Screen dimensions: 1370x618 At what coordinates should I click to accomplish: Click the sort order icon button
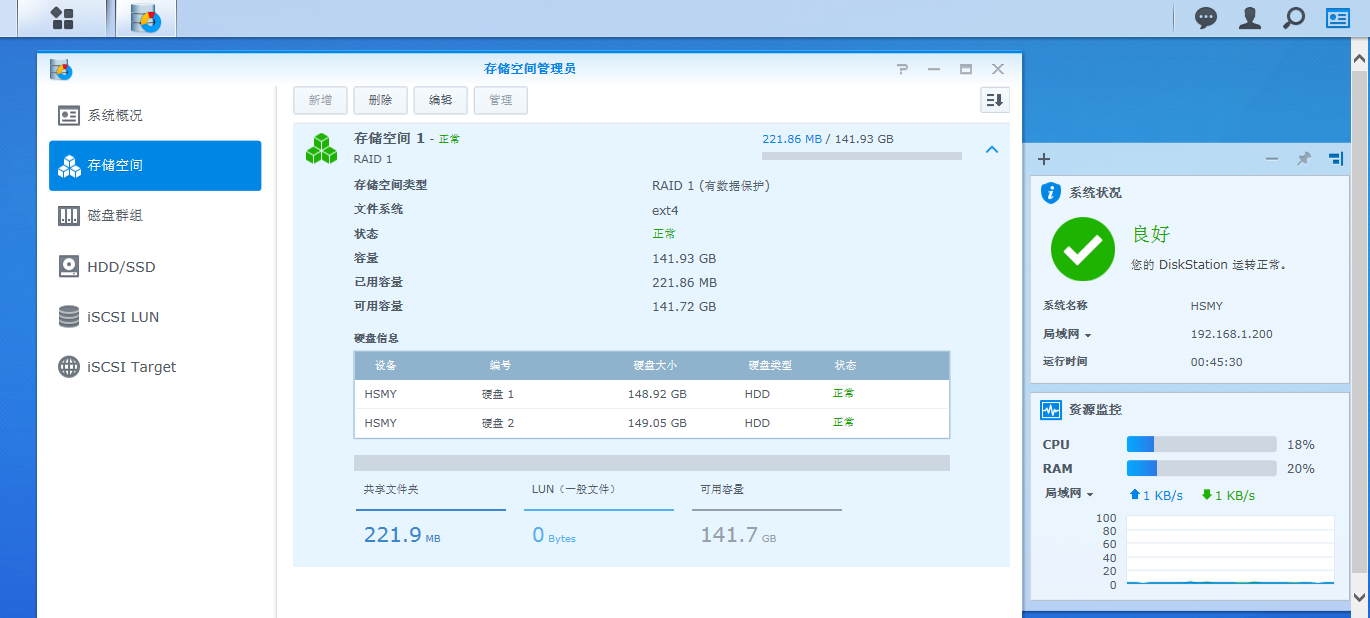[x=994, y=100]
